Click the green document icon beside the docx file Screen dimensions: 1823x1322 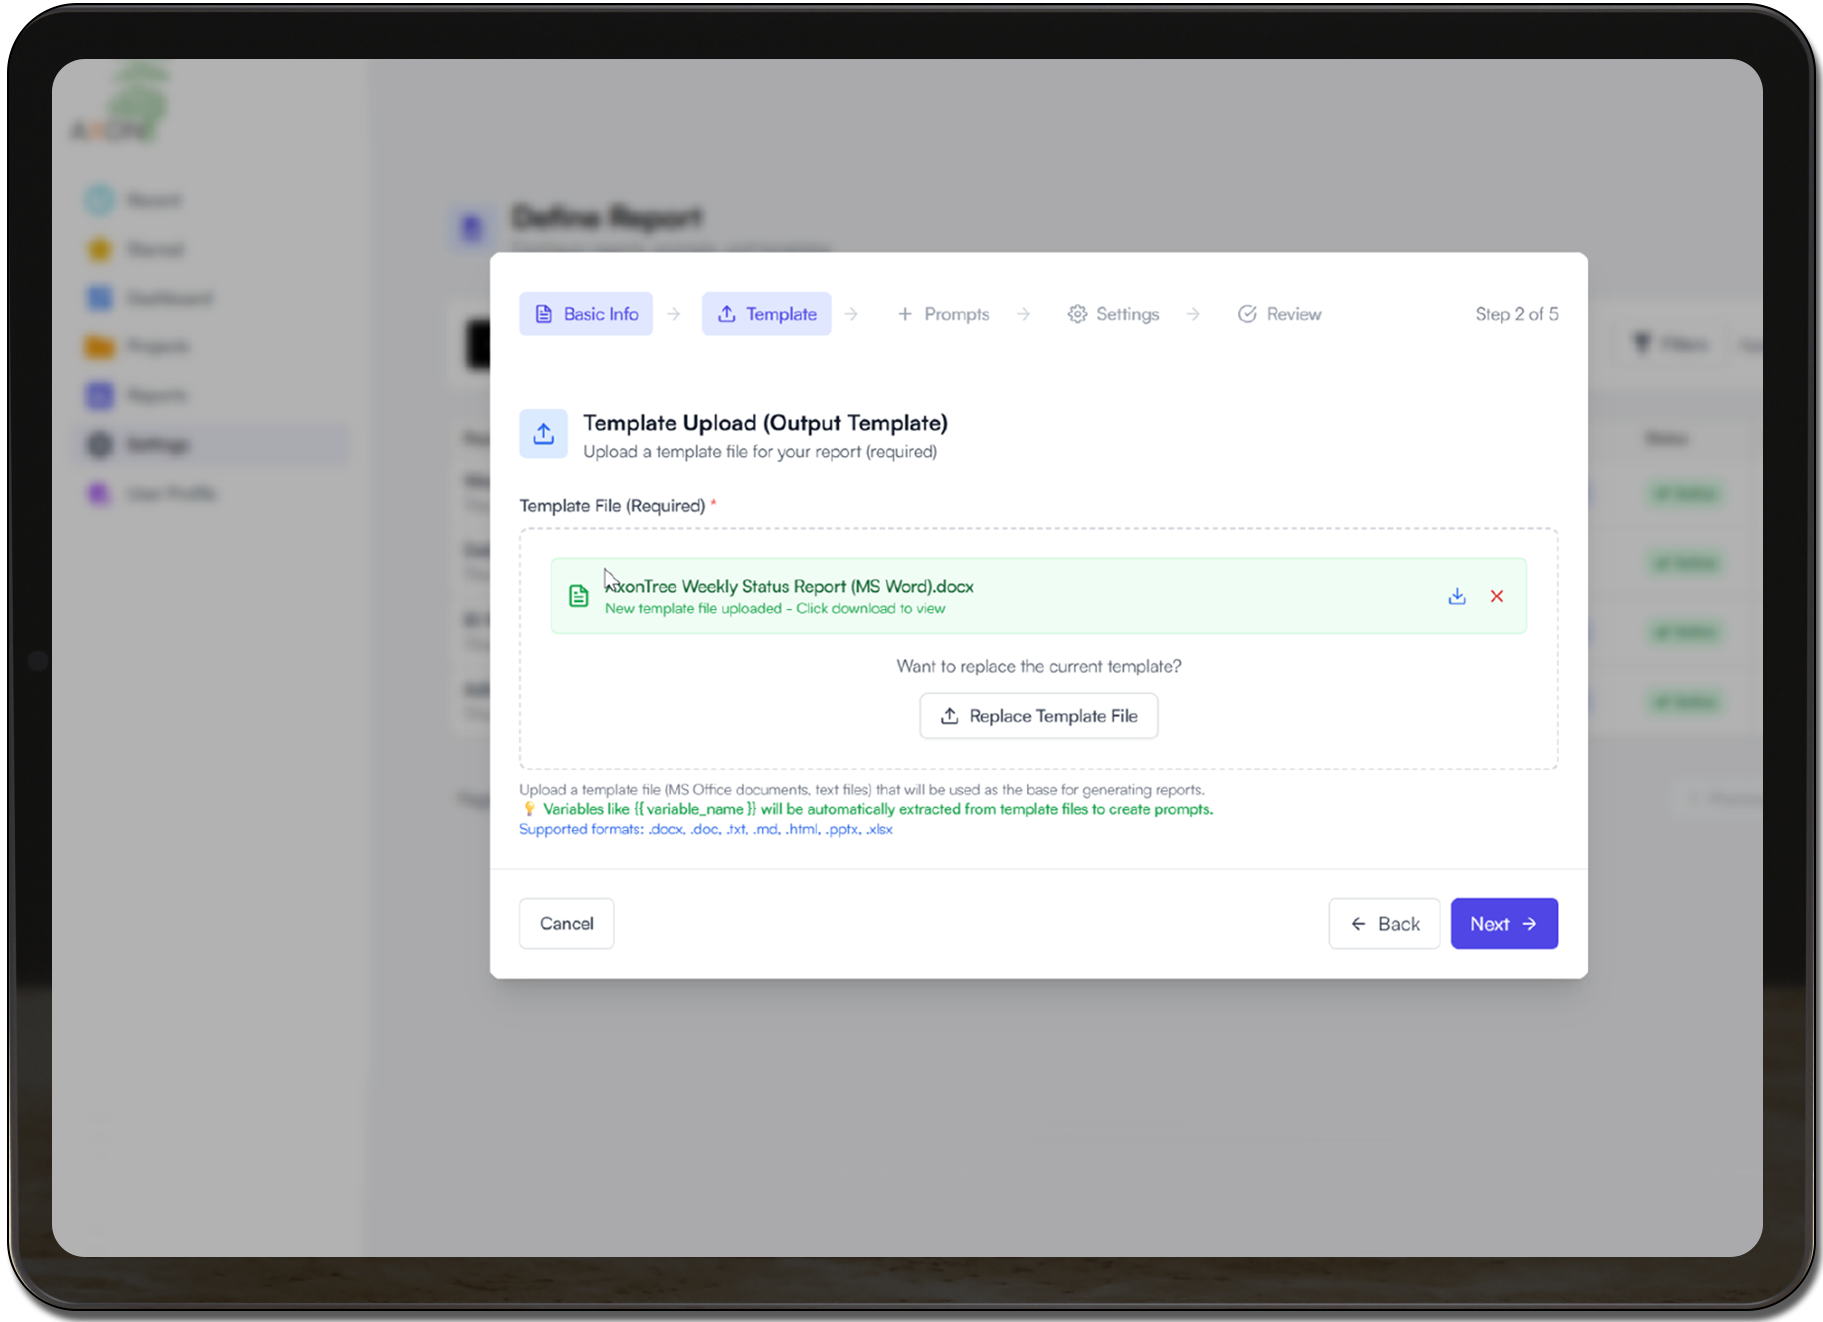click(x=578, y=596)
